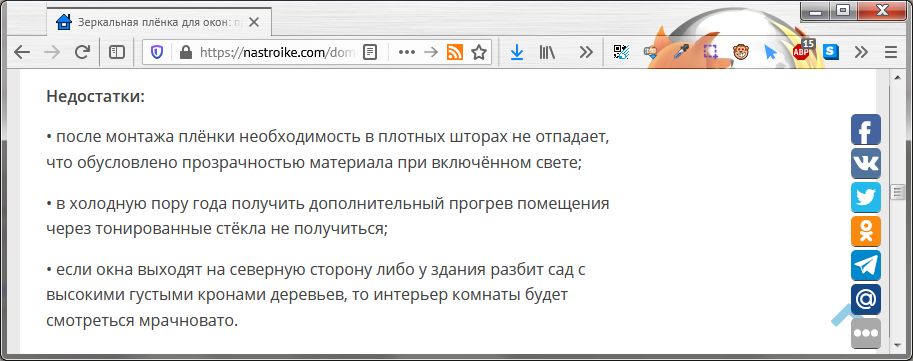Image resolution: width=913 pixels, height=361 pixels.
Task: Expand the extensions overflow chevron
Action: 861,52
